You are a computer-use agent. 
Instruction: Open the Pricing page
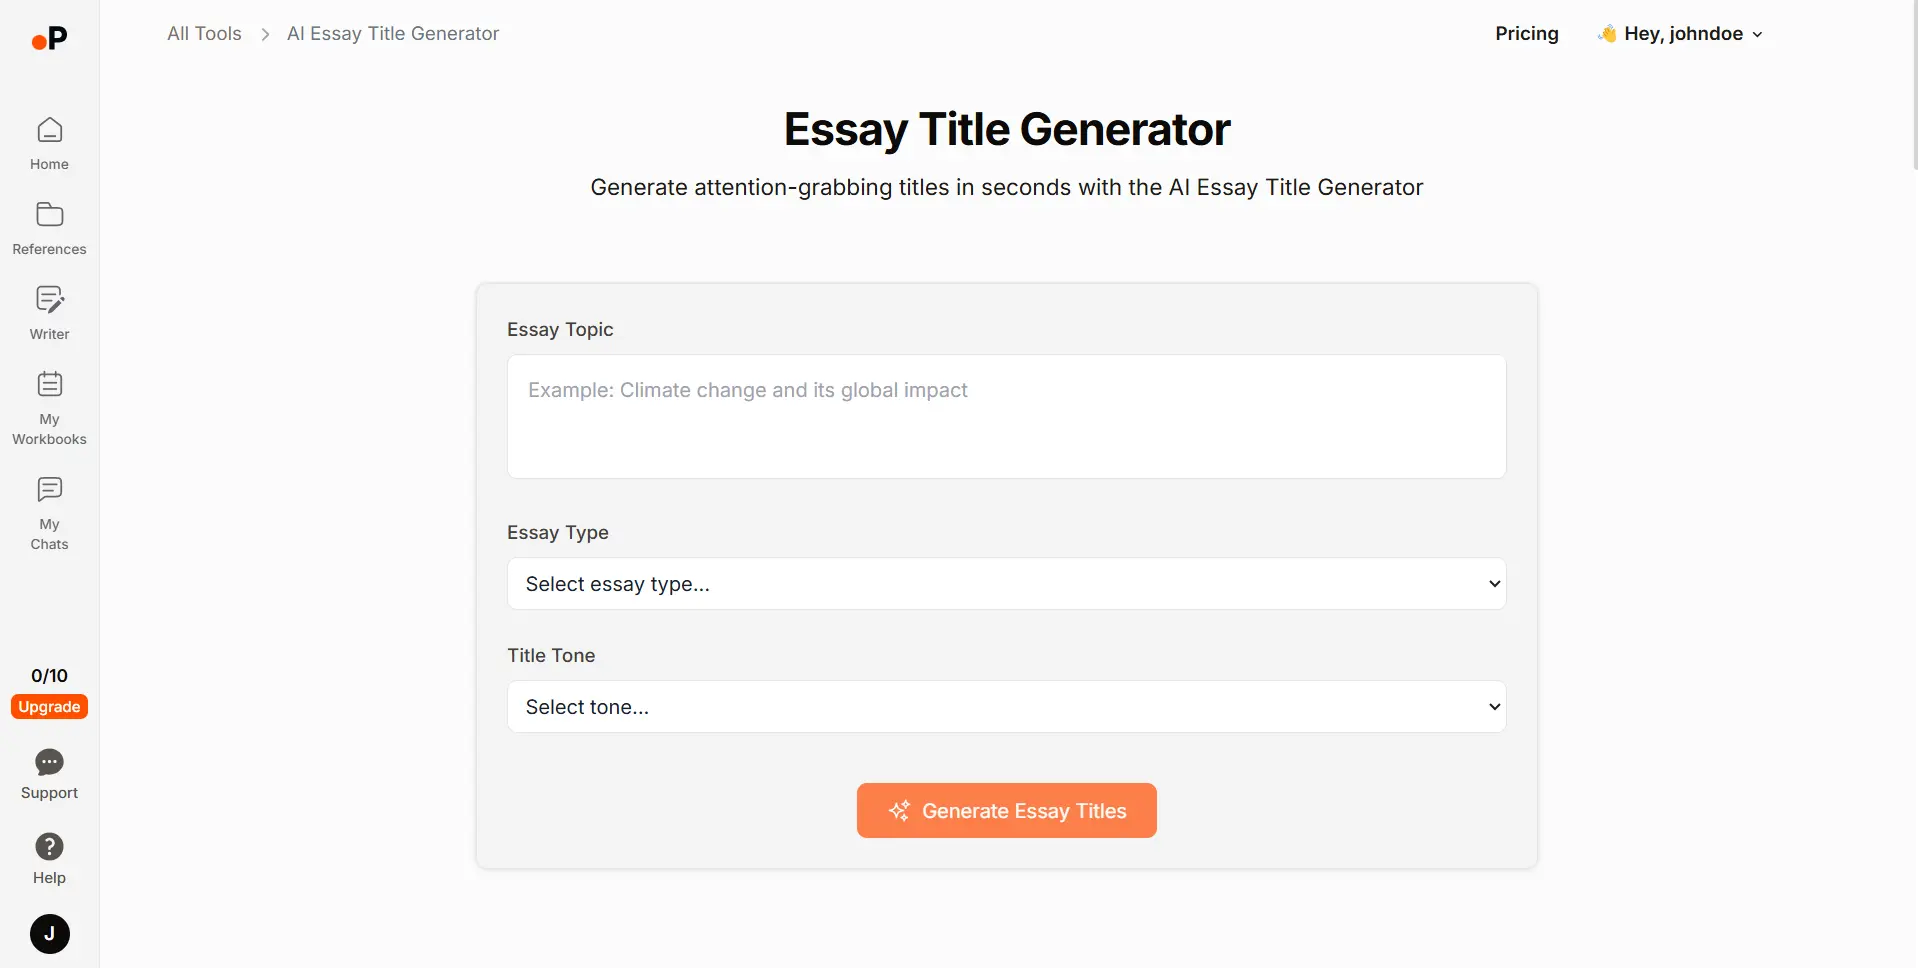(1526, 33)
